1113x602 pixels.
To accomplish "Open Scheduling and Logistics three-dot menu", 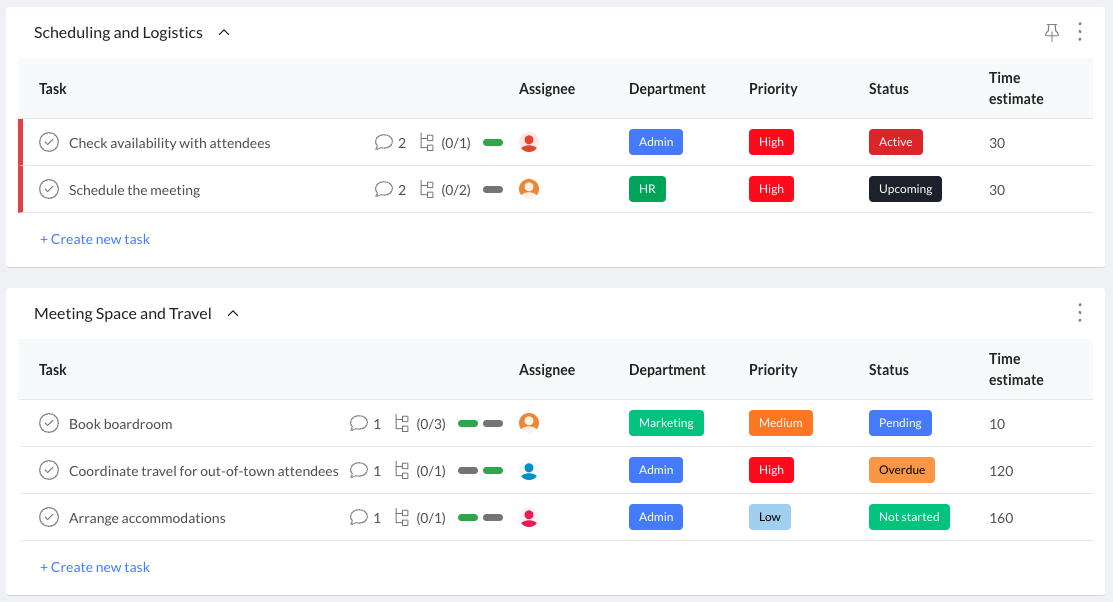I will point(1080,33).
